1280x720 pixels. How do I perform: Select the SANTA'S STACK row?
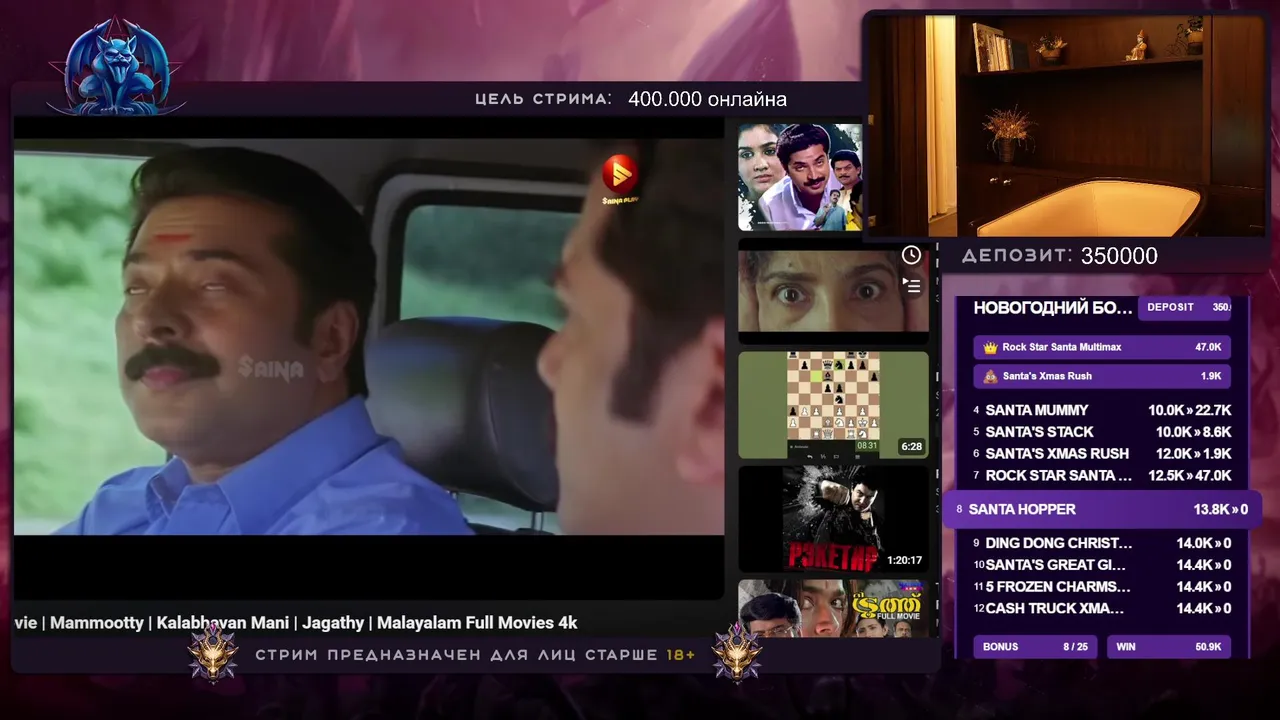coord(1102,432)
